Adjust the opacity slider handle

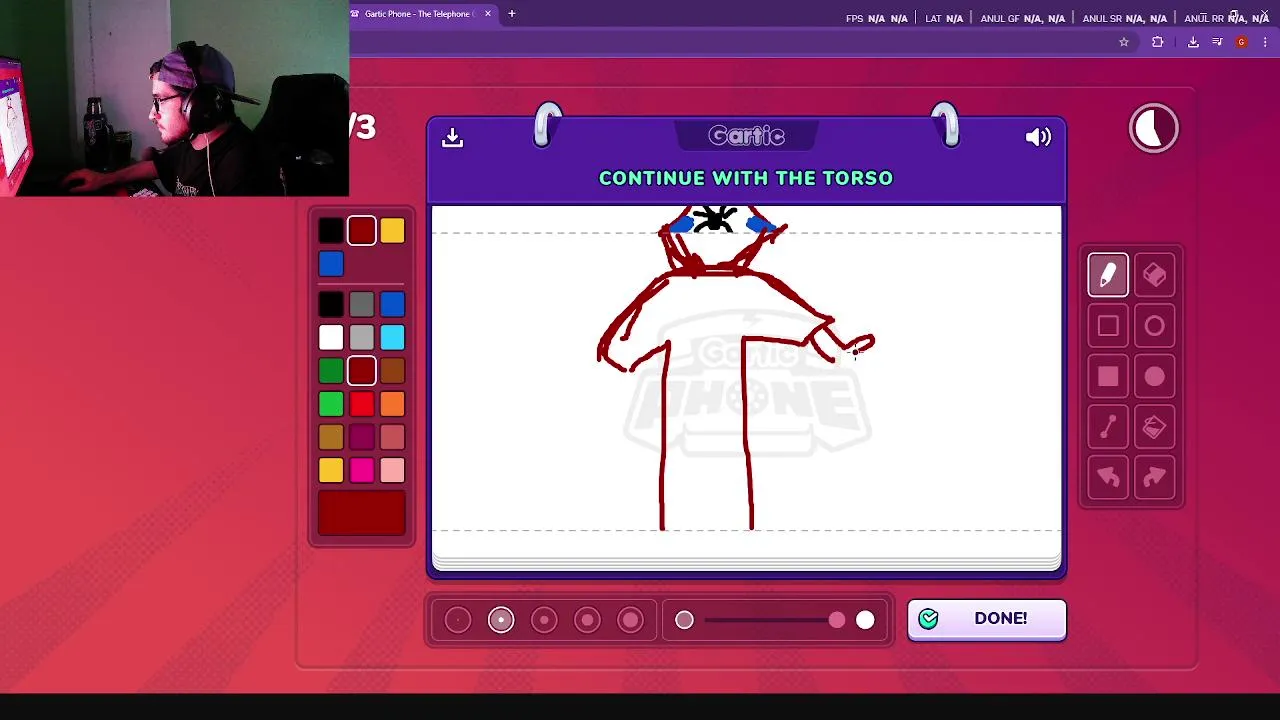click(x=837, y=620)
